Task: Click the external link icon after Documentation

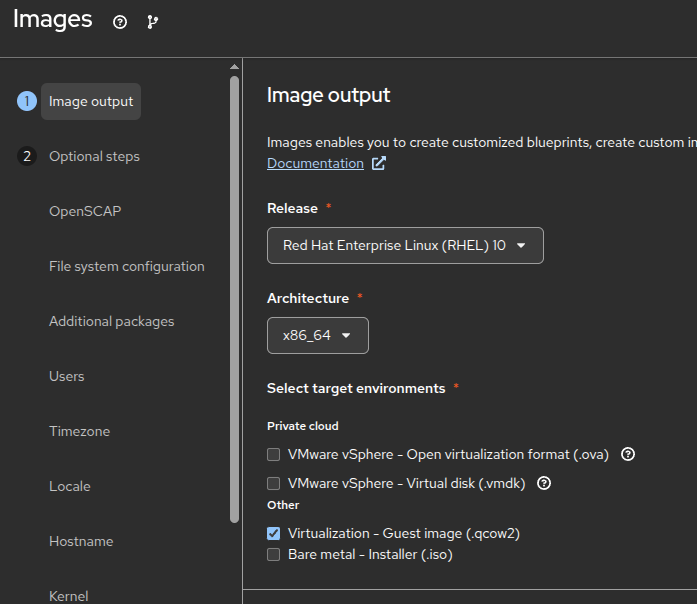Action: [379, 163]
